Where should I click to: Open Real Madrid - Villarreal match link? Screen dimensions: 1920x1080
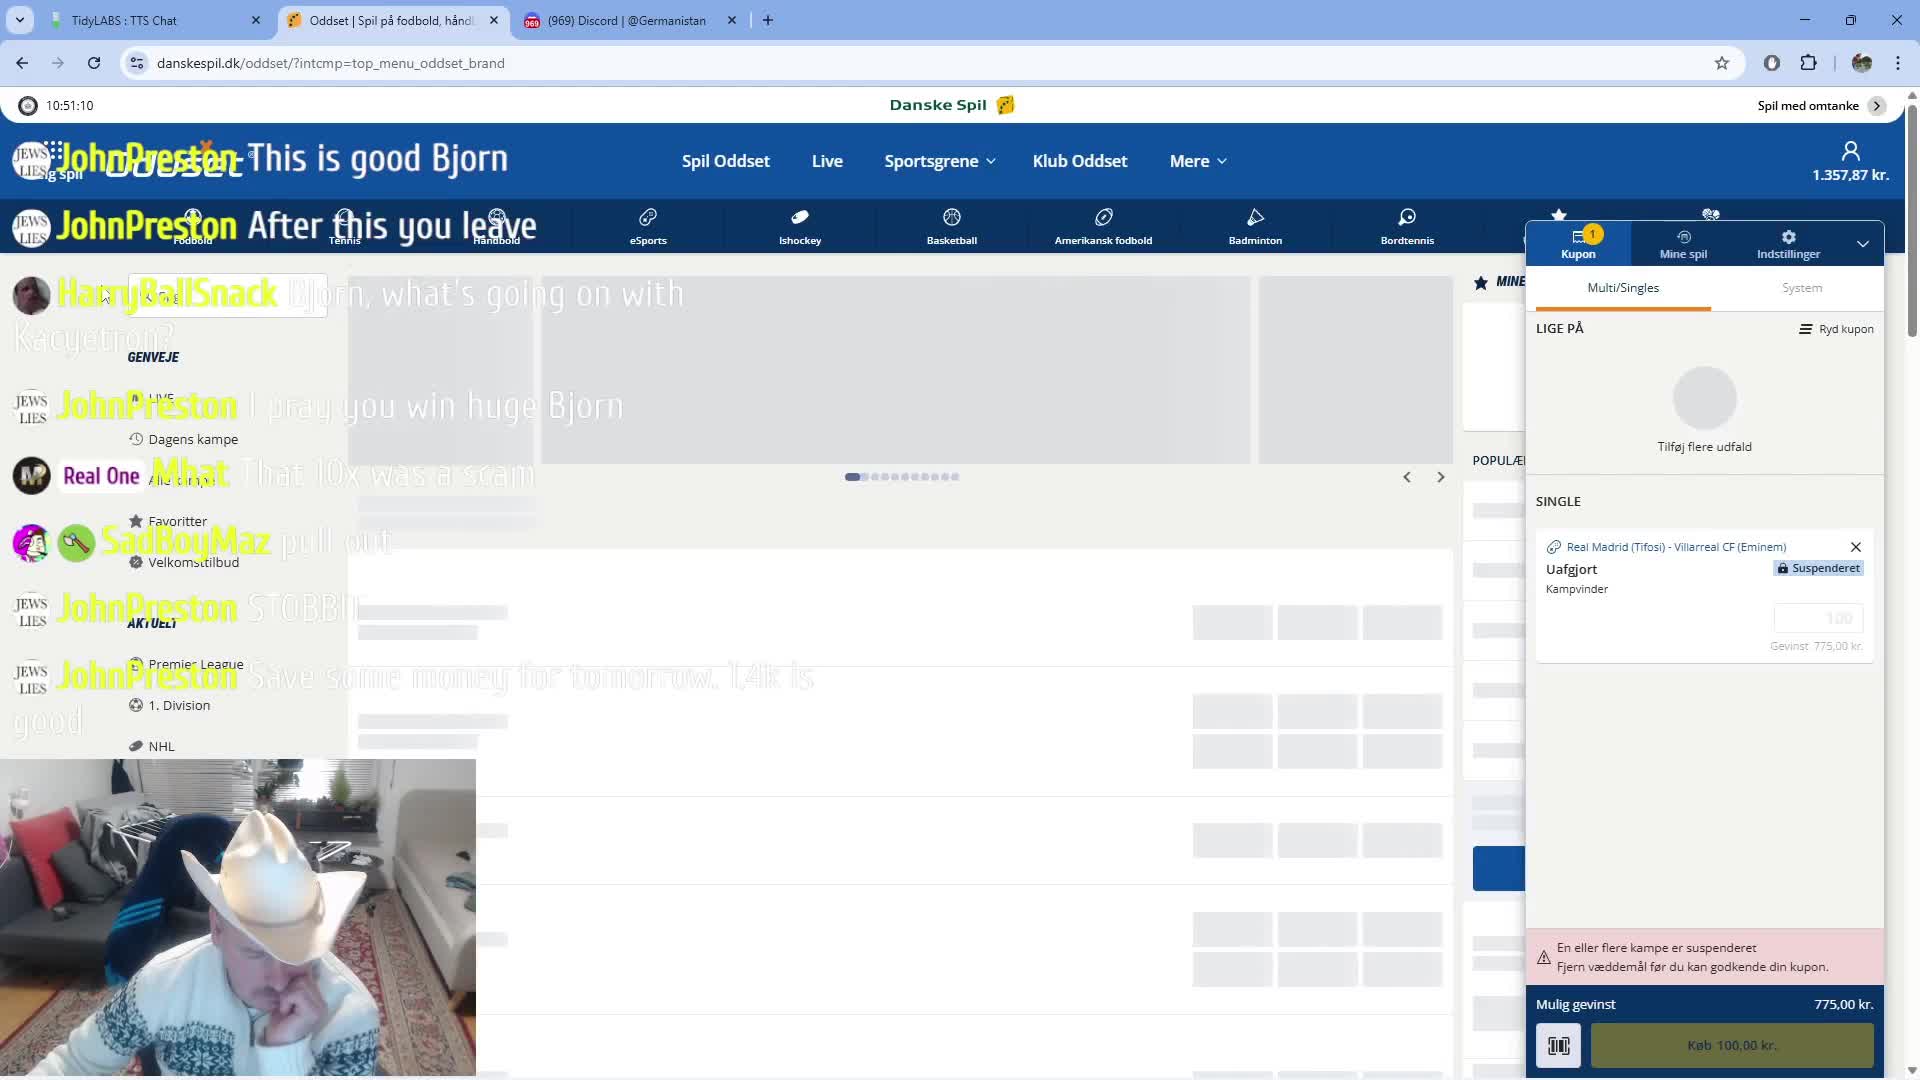coord(1676,547)
